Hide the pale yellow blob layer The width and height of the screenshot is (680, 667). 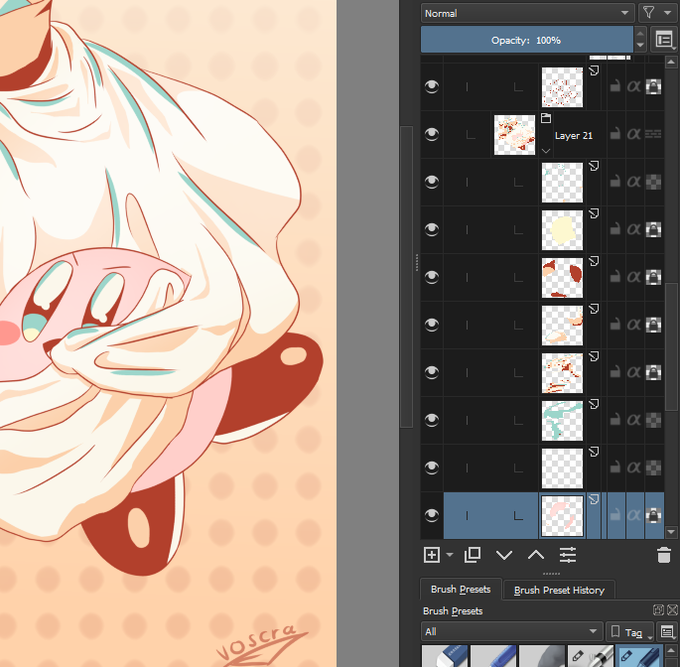[432, 229]
